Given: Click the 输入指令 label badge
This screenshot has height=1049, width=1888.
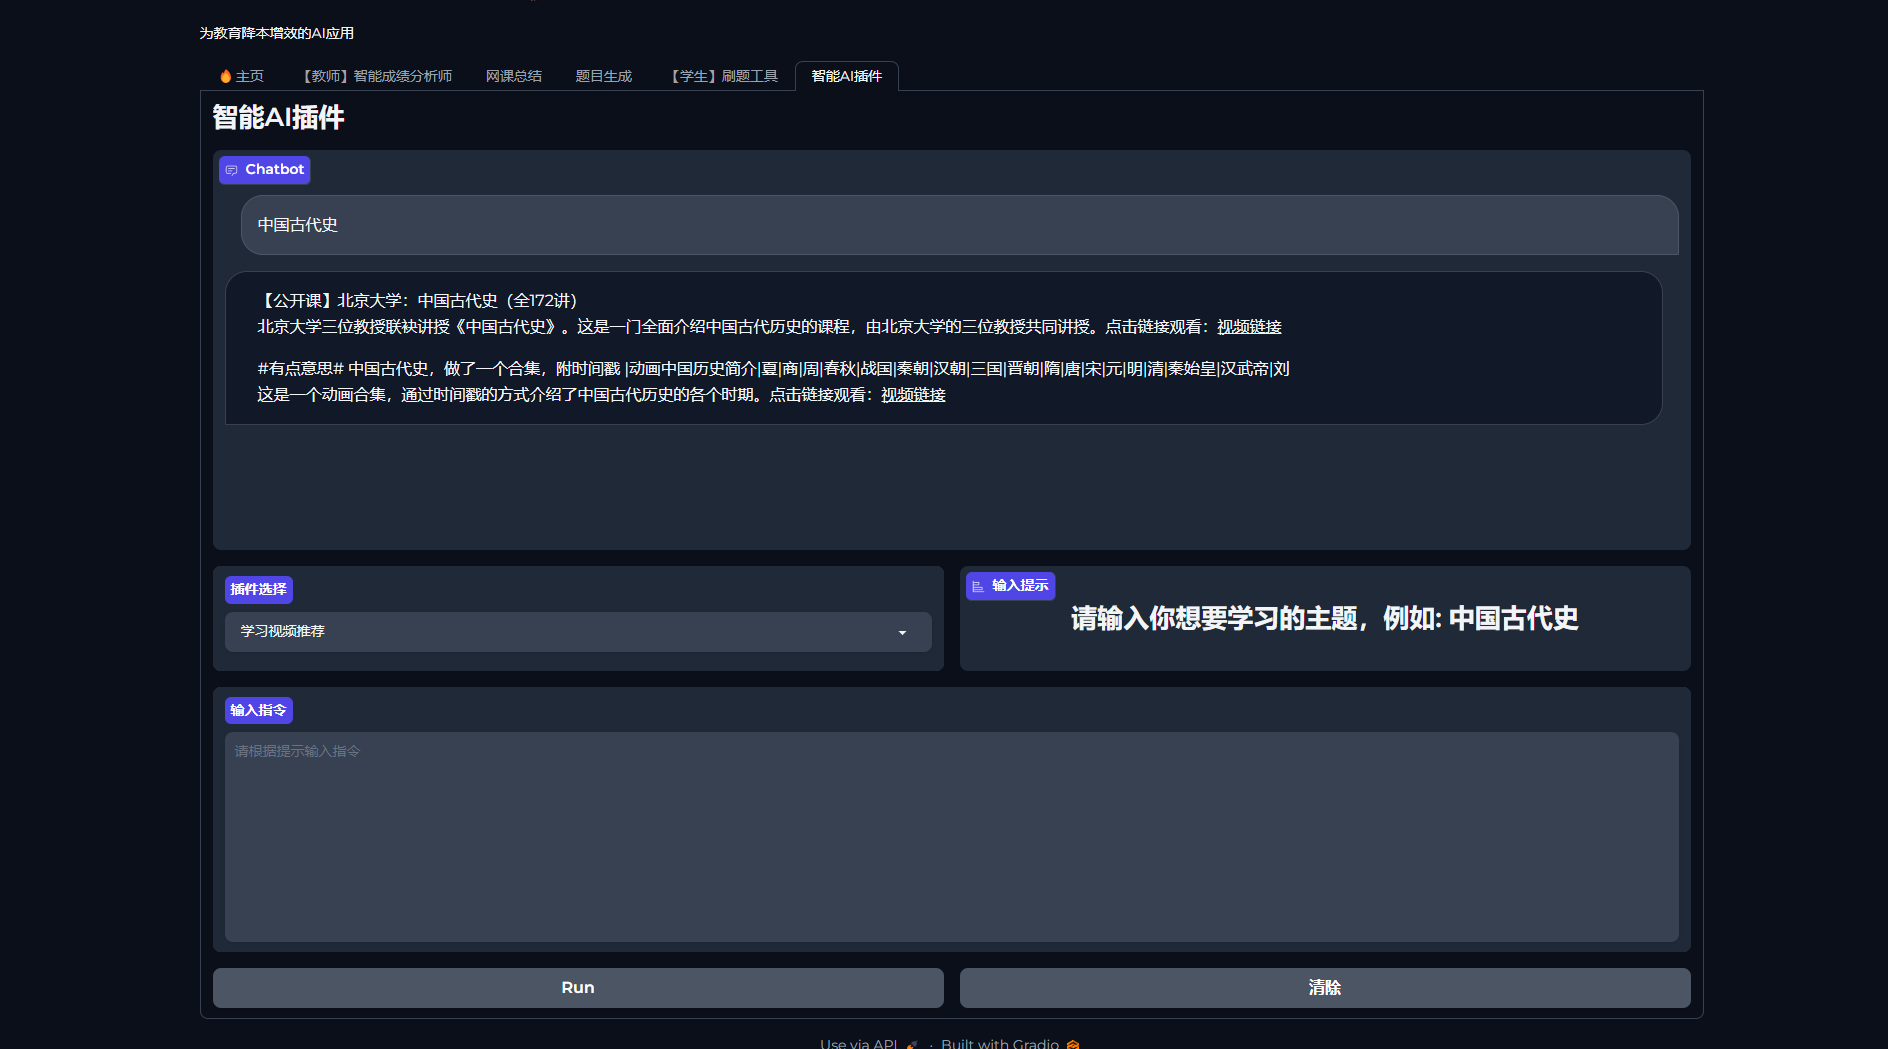Looking at the screenshot, I should click(258, 710).
